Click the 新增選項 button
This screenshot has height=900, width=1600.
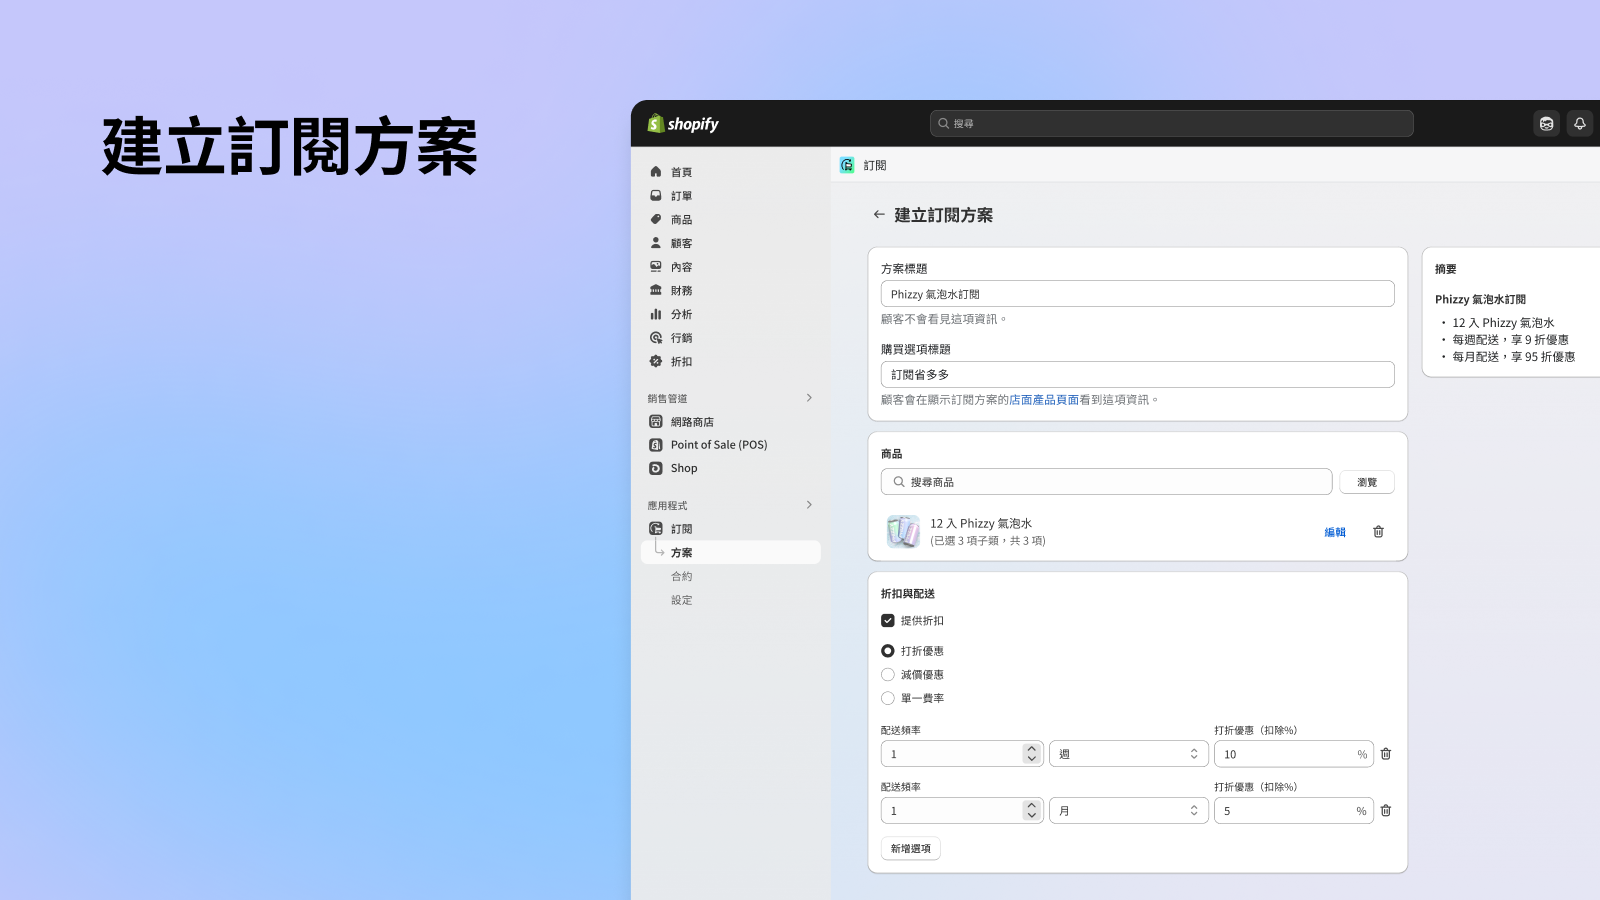[911, 849]
